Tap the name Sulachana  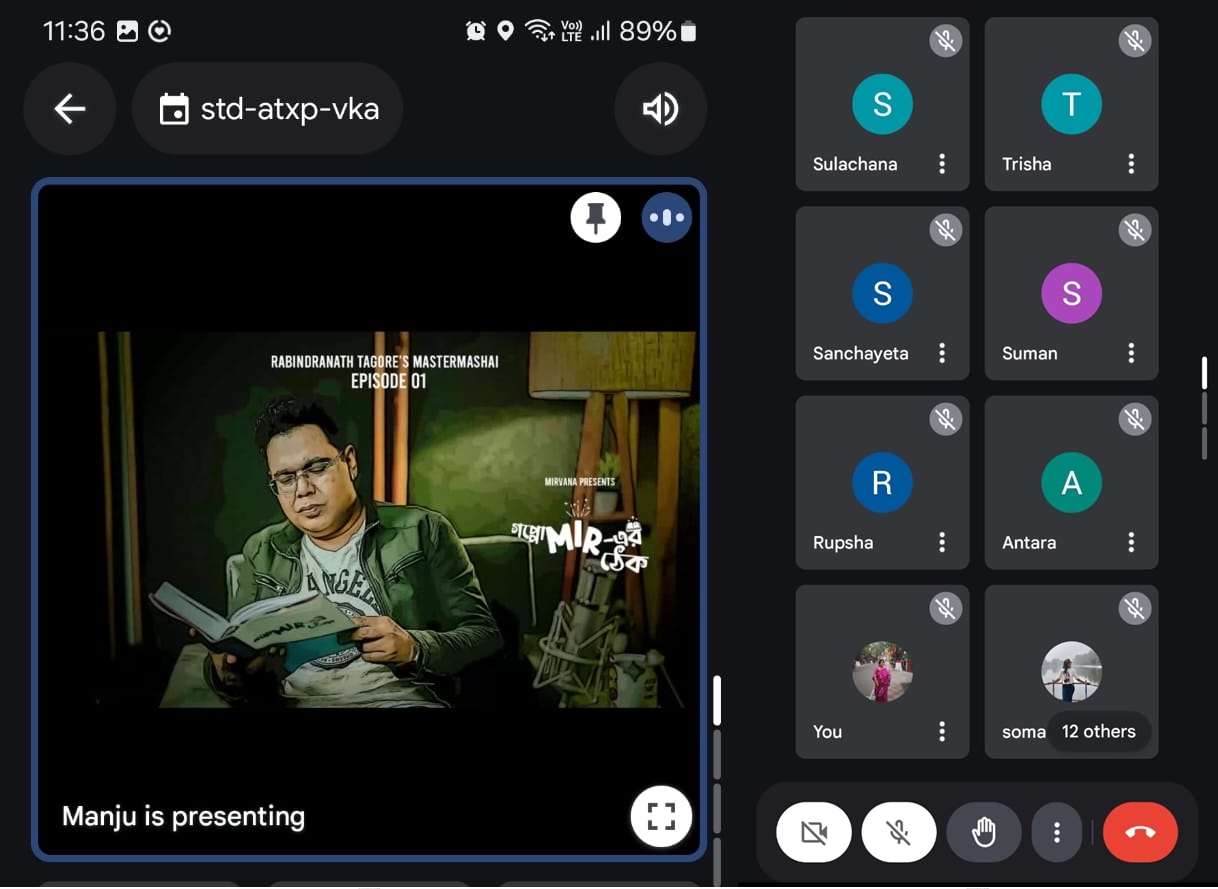click(x=855, y=164)
